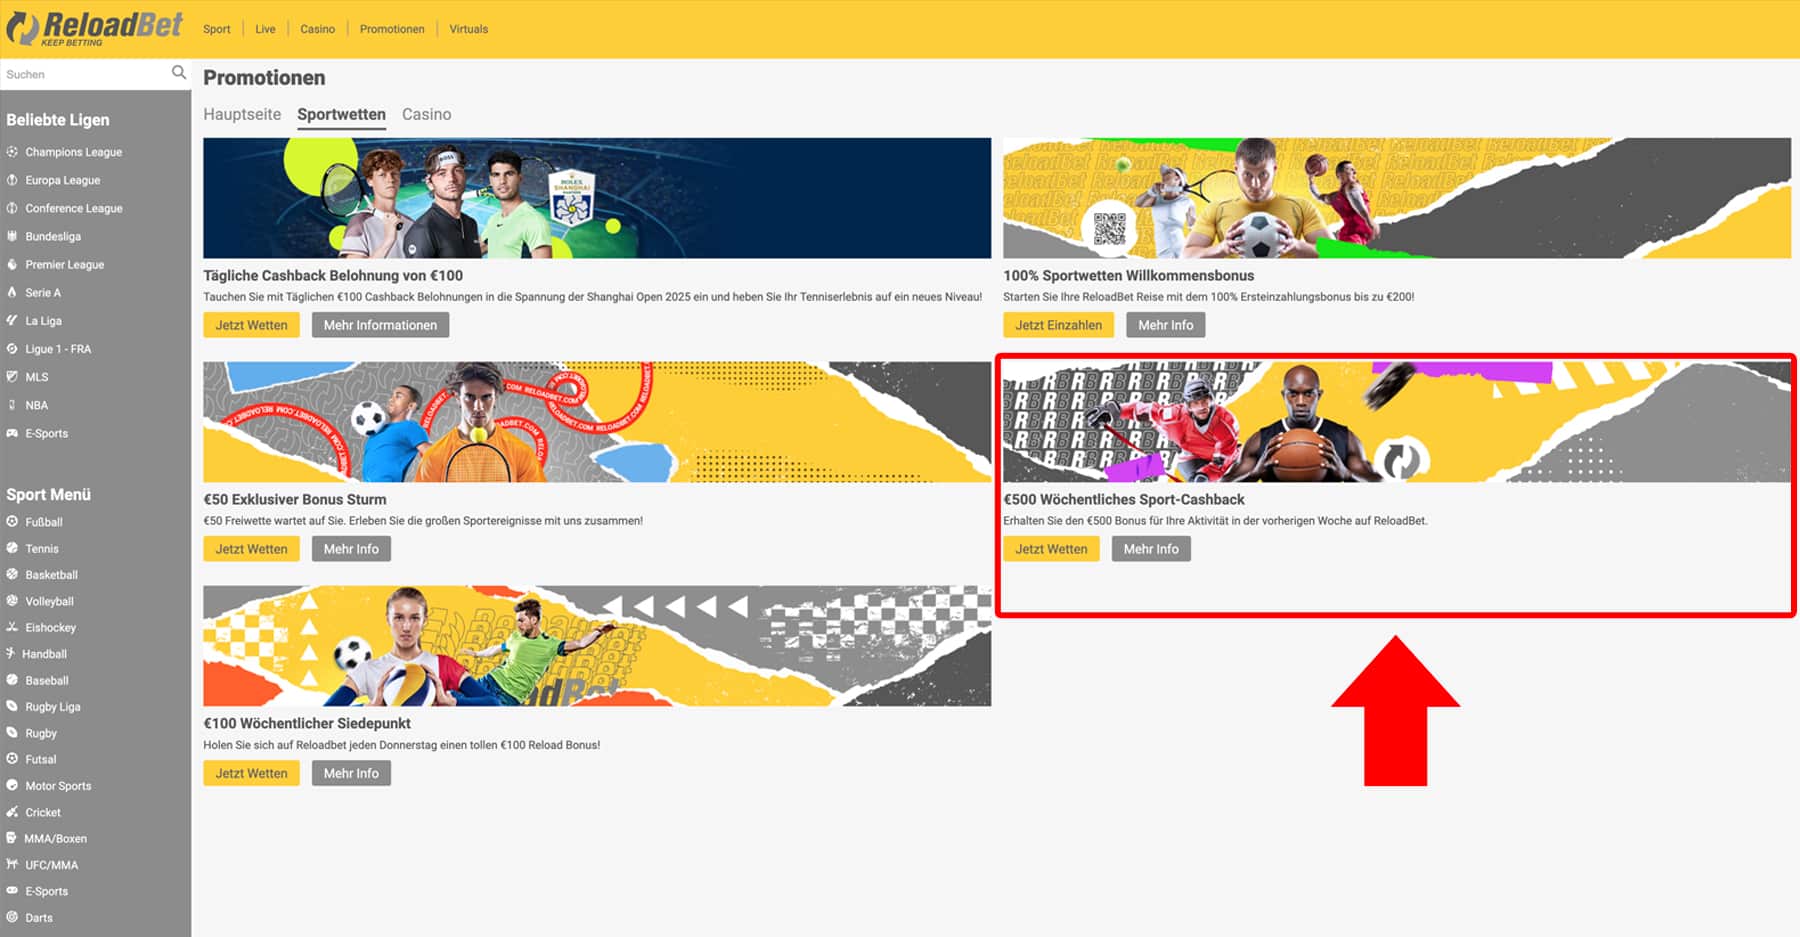The height and width of the screenshot is (937, 1800).
Task: Open the Darts icon at the sidebar bottom
Action: tap(12, 917)
